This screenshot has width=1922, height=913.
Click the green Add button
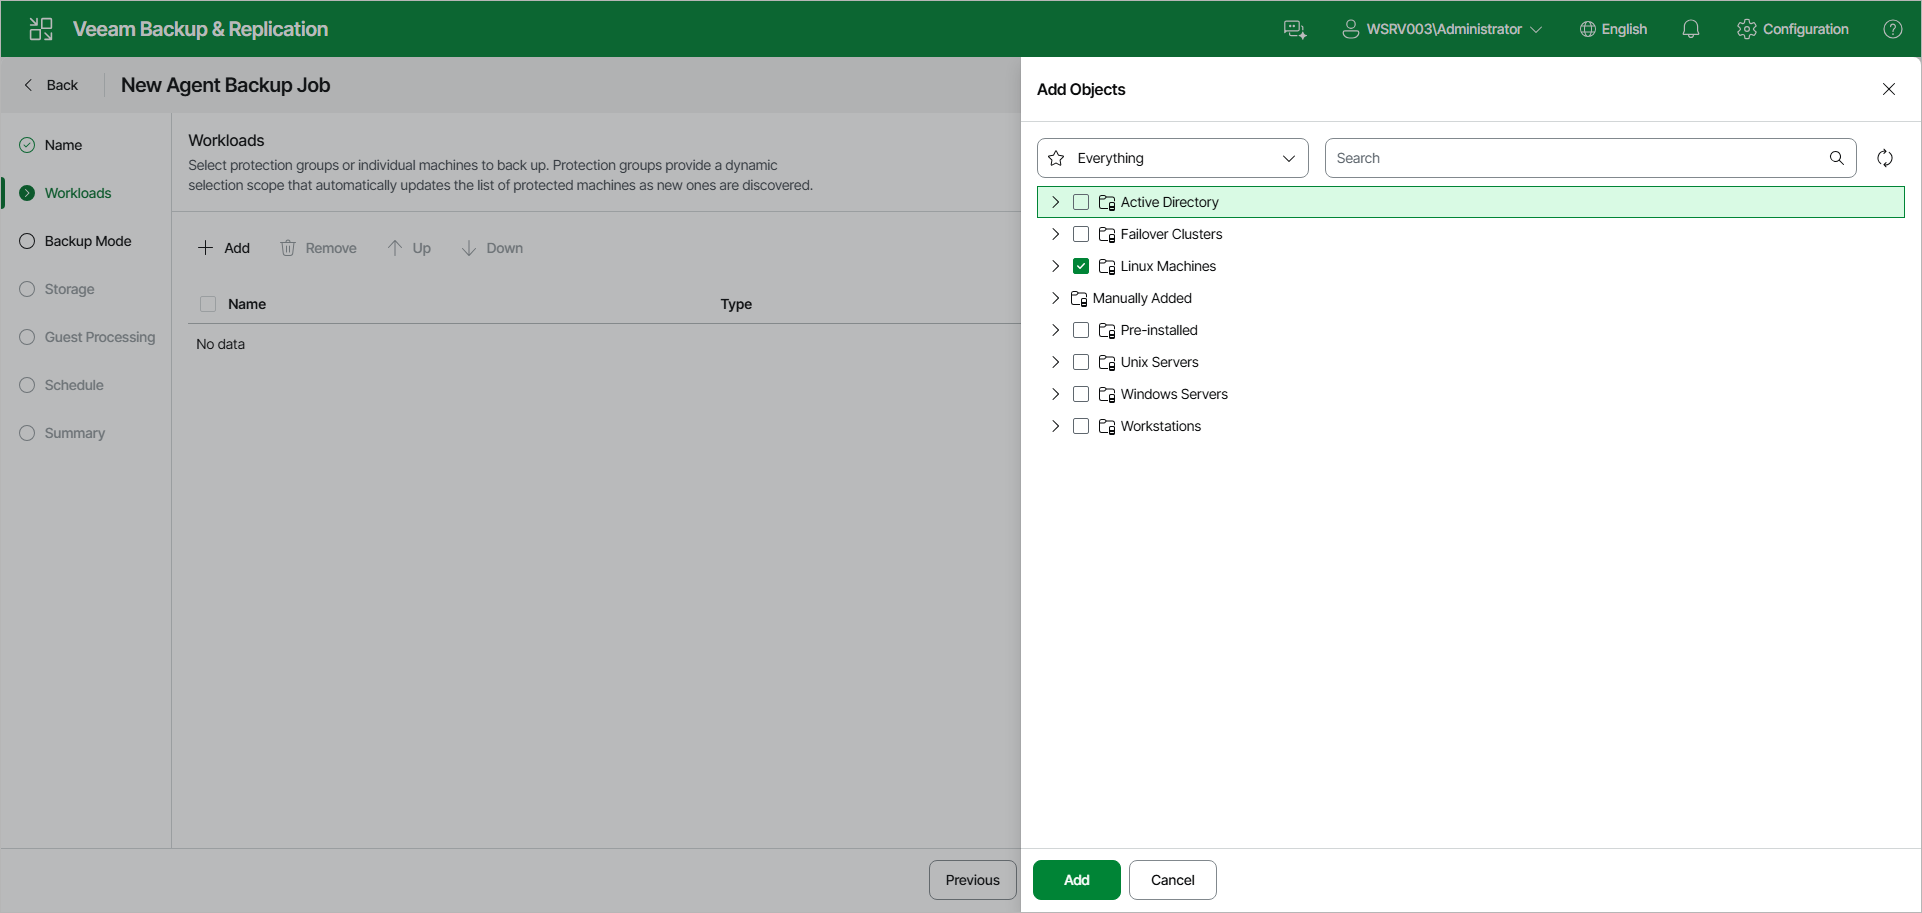point(1077,880)
